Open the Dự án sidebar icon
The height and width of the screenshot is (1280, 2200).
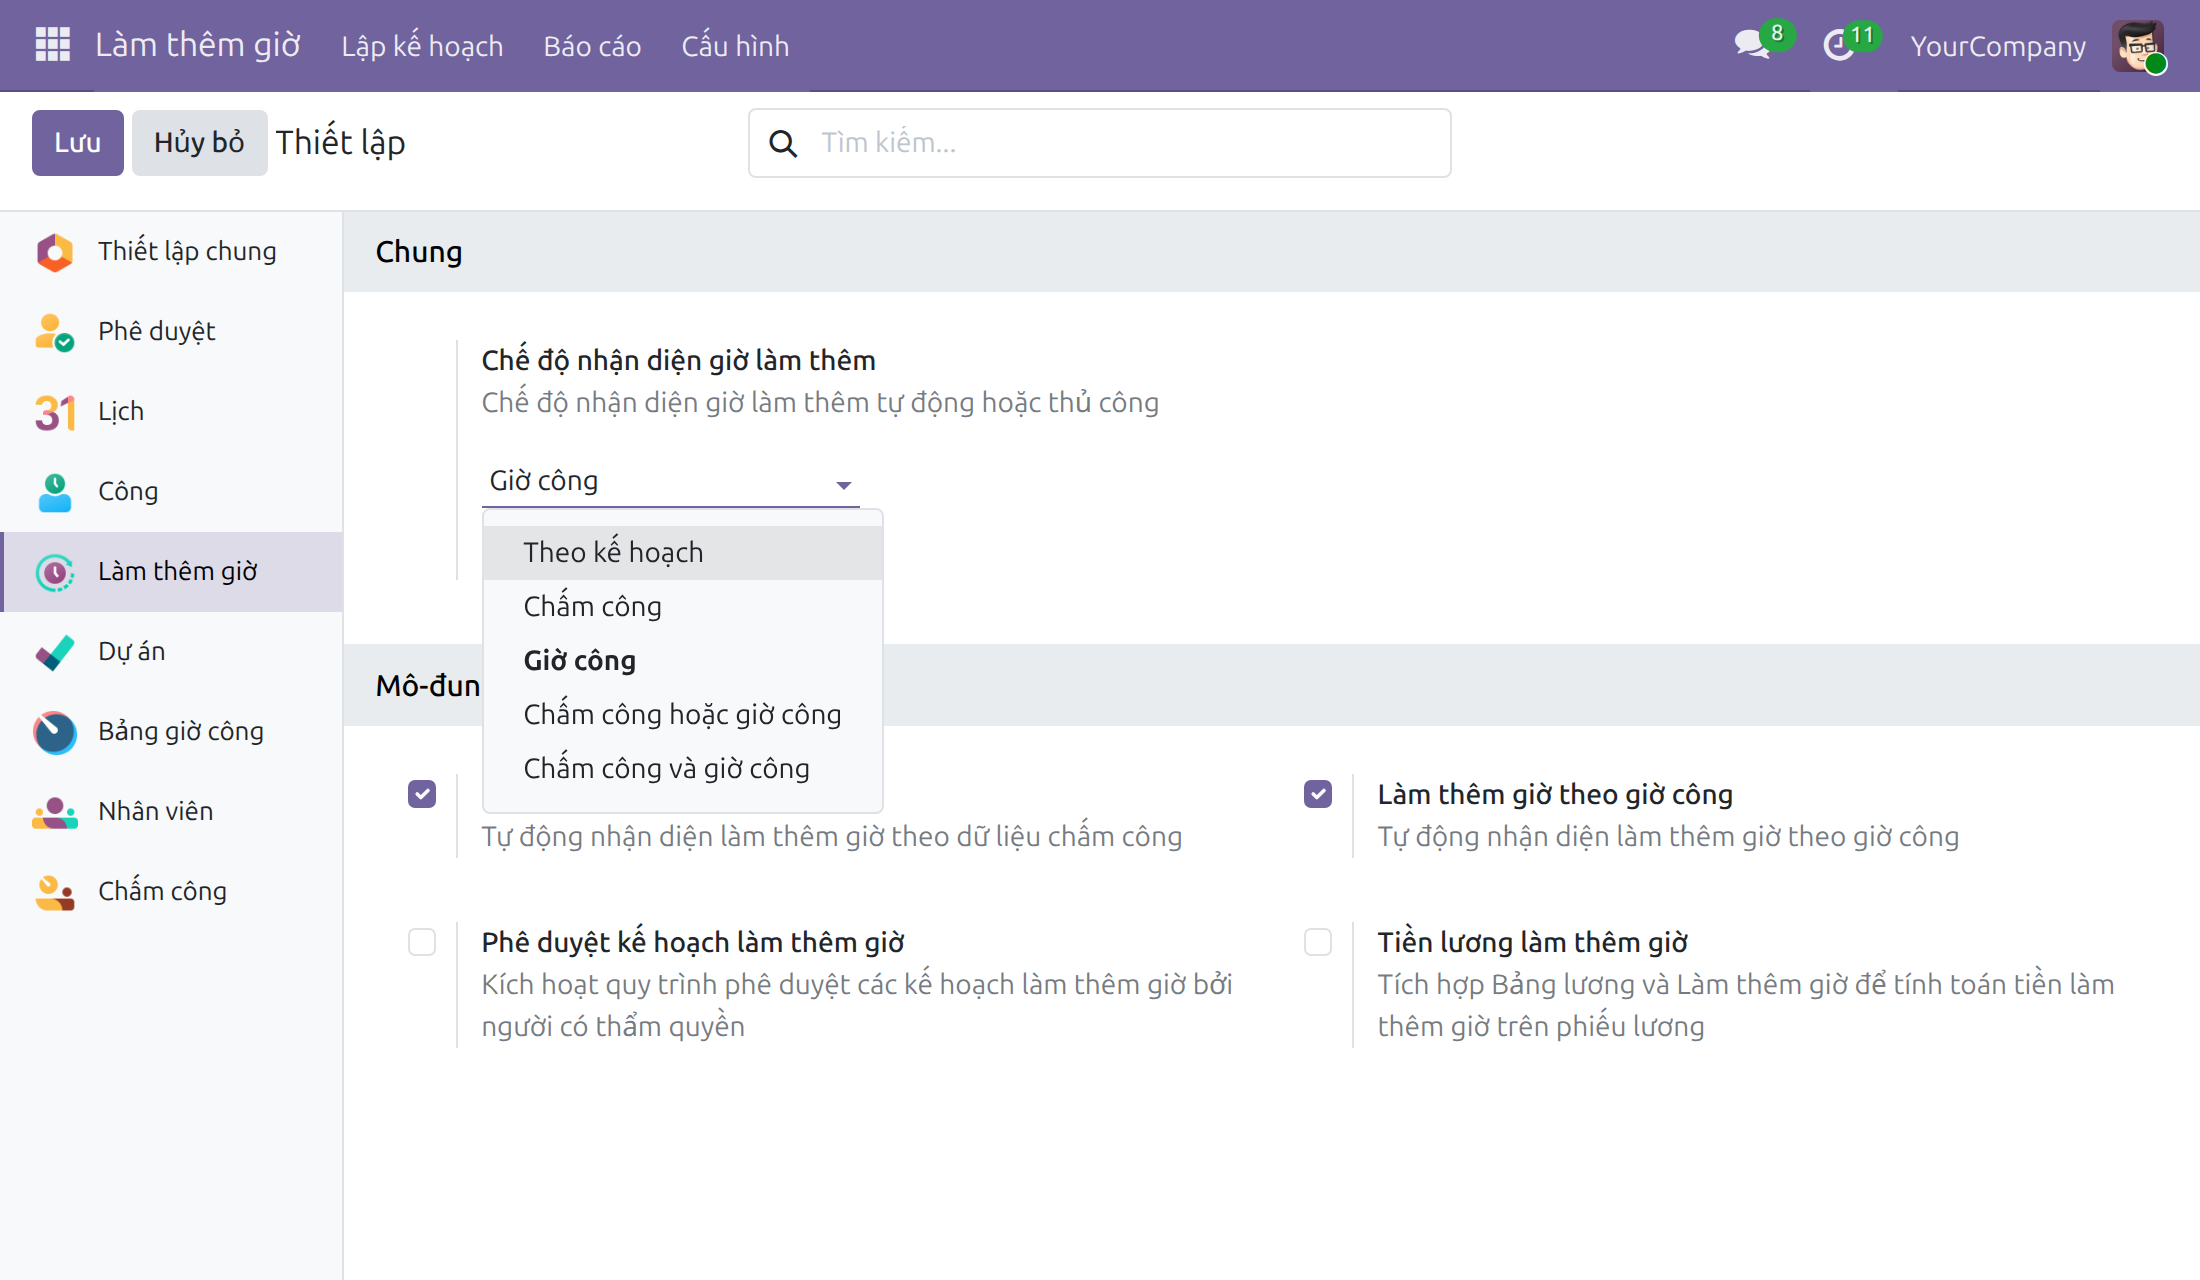55,652
